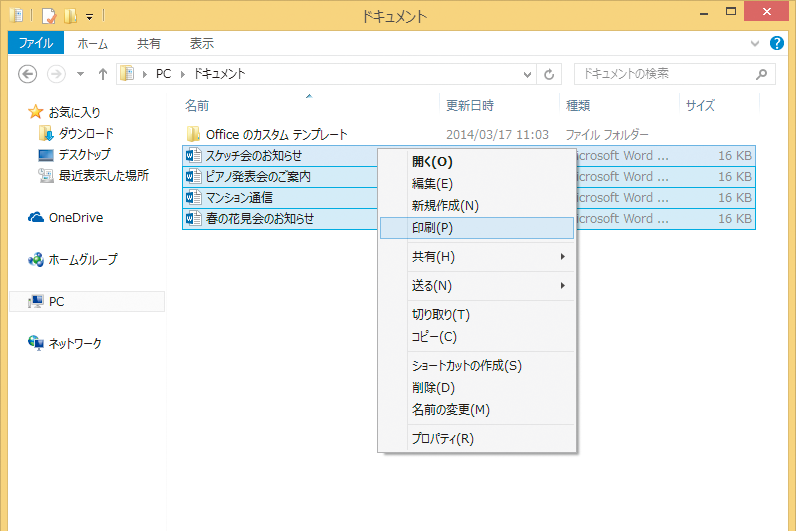Click the ドキュメントの検索 search field
The image size is (796, 531).
point(674,74)
